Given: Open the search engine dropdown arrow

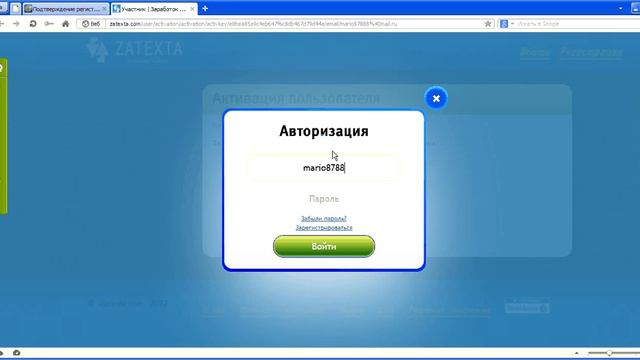Looking at the screenshot, I should pos(512,24).
